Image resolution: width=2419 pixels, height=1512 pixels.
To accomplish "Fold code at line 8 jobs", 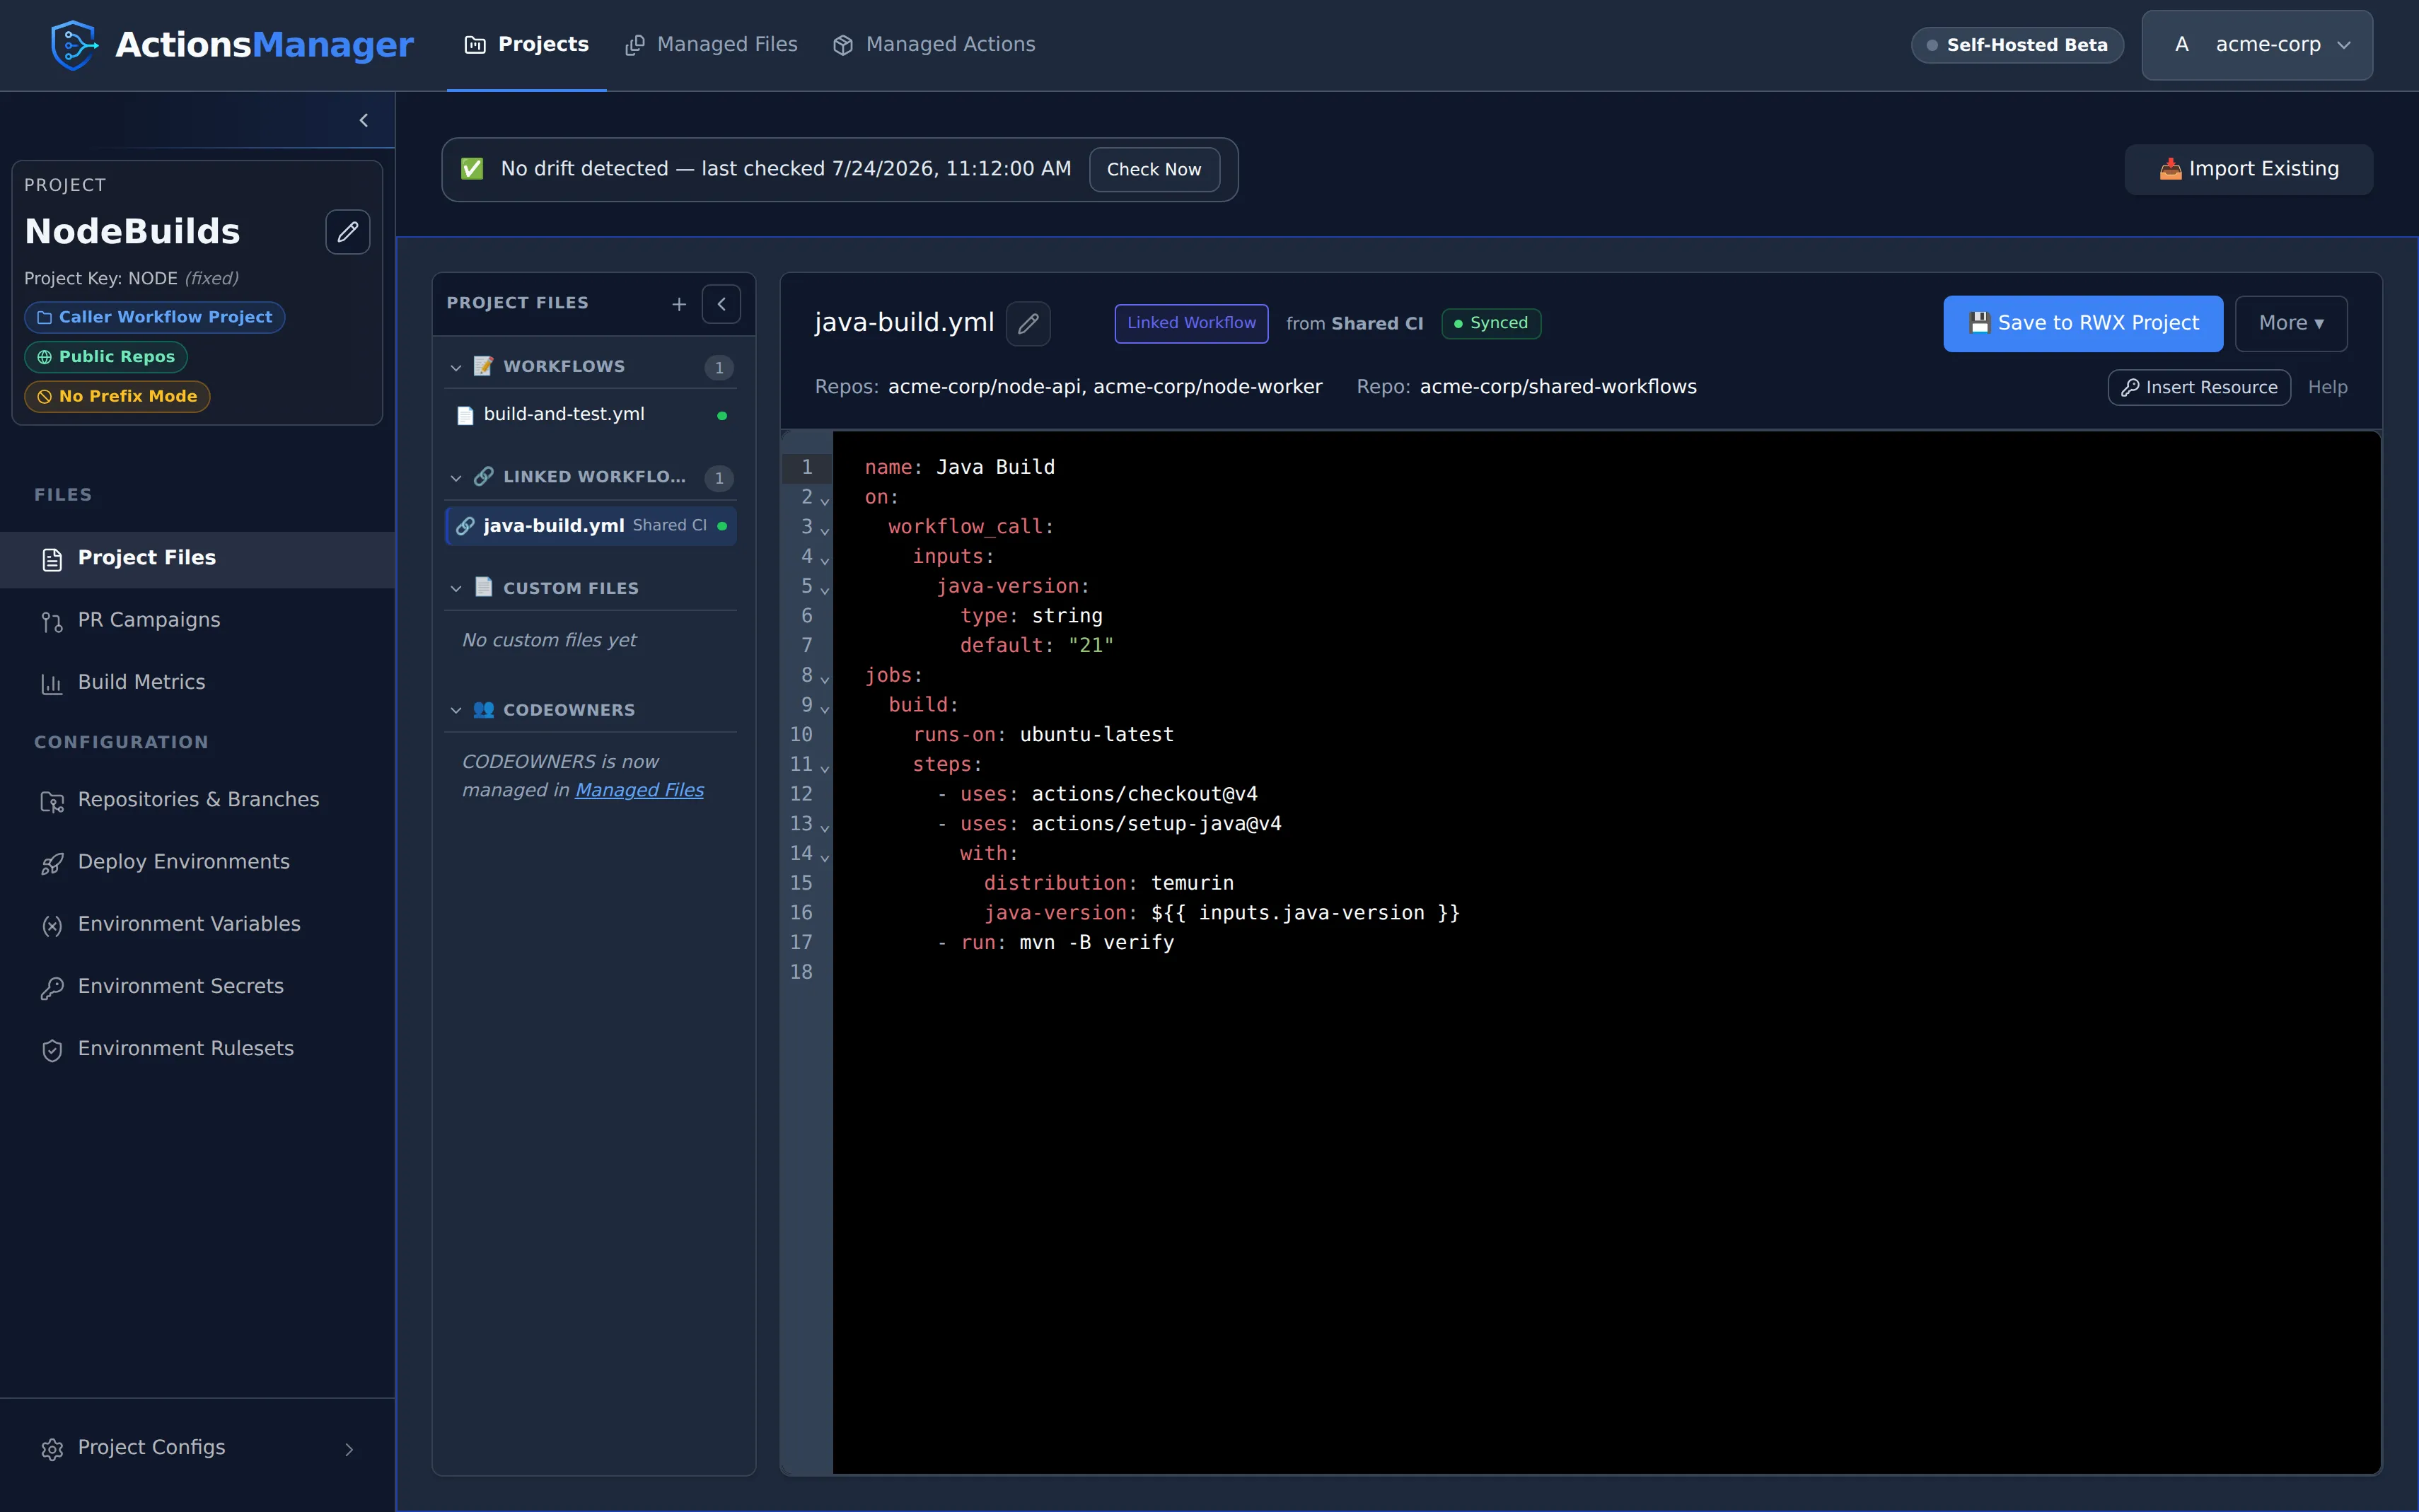I will 825,679.
